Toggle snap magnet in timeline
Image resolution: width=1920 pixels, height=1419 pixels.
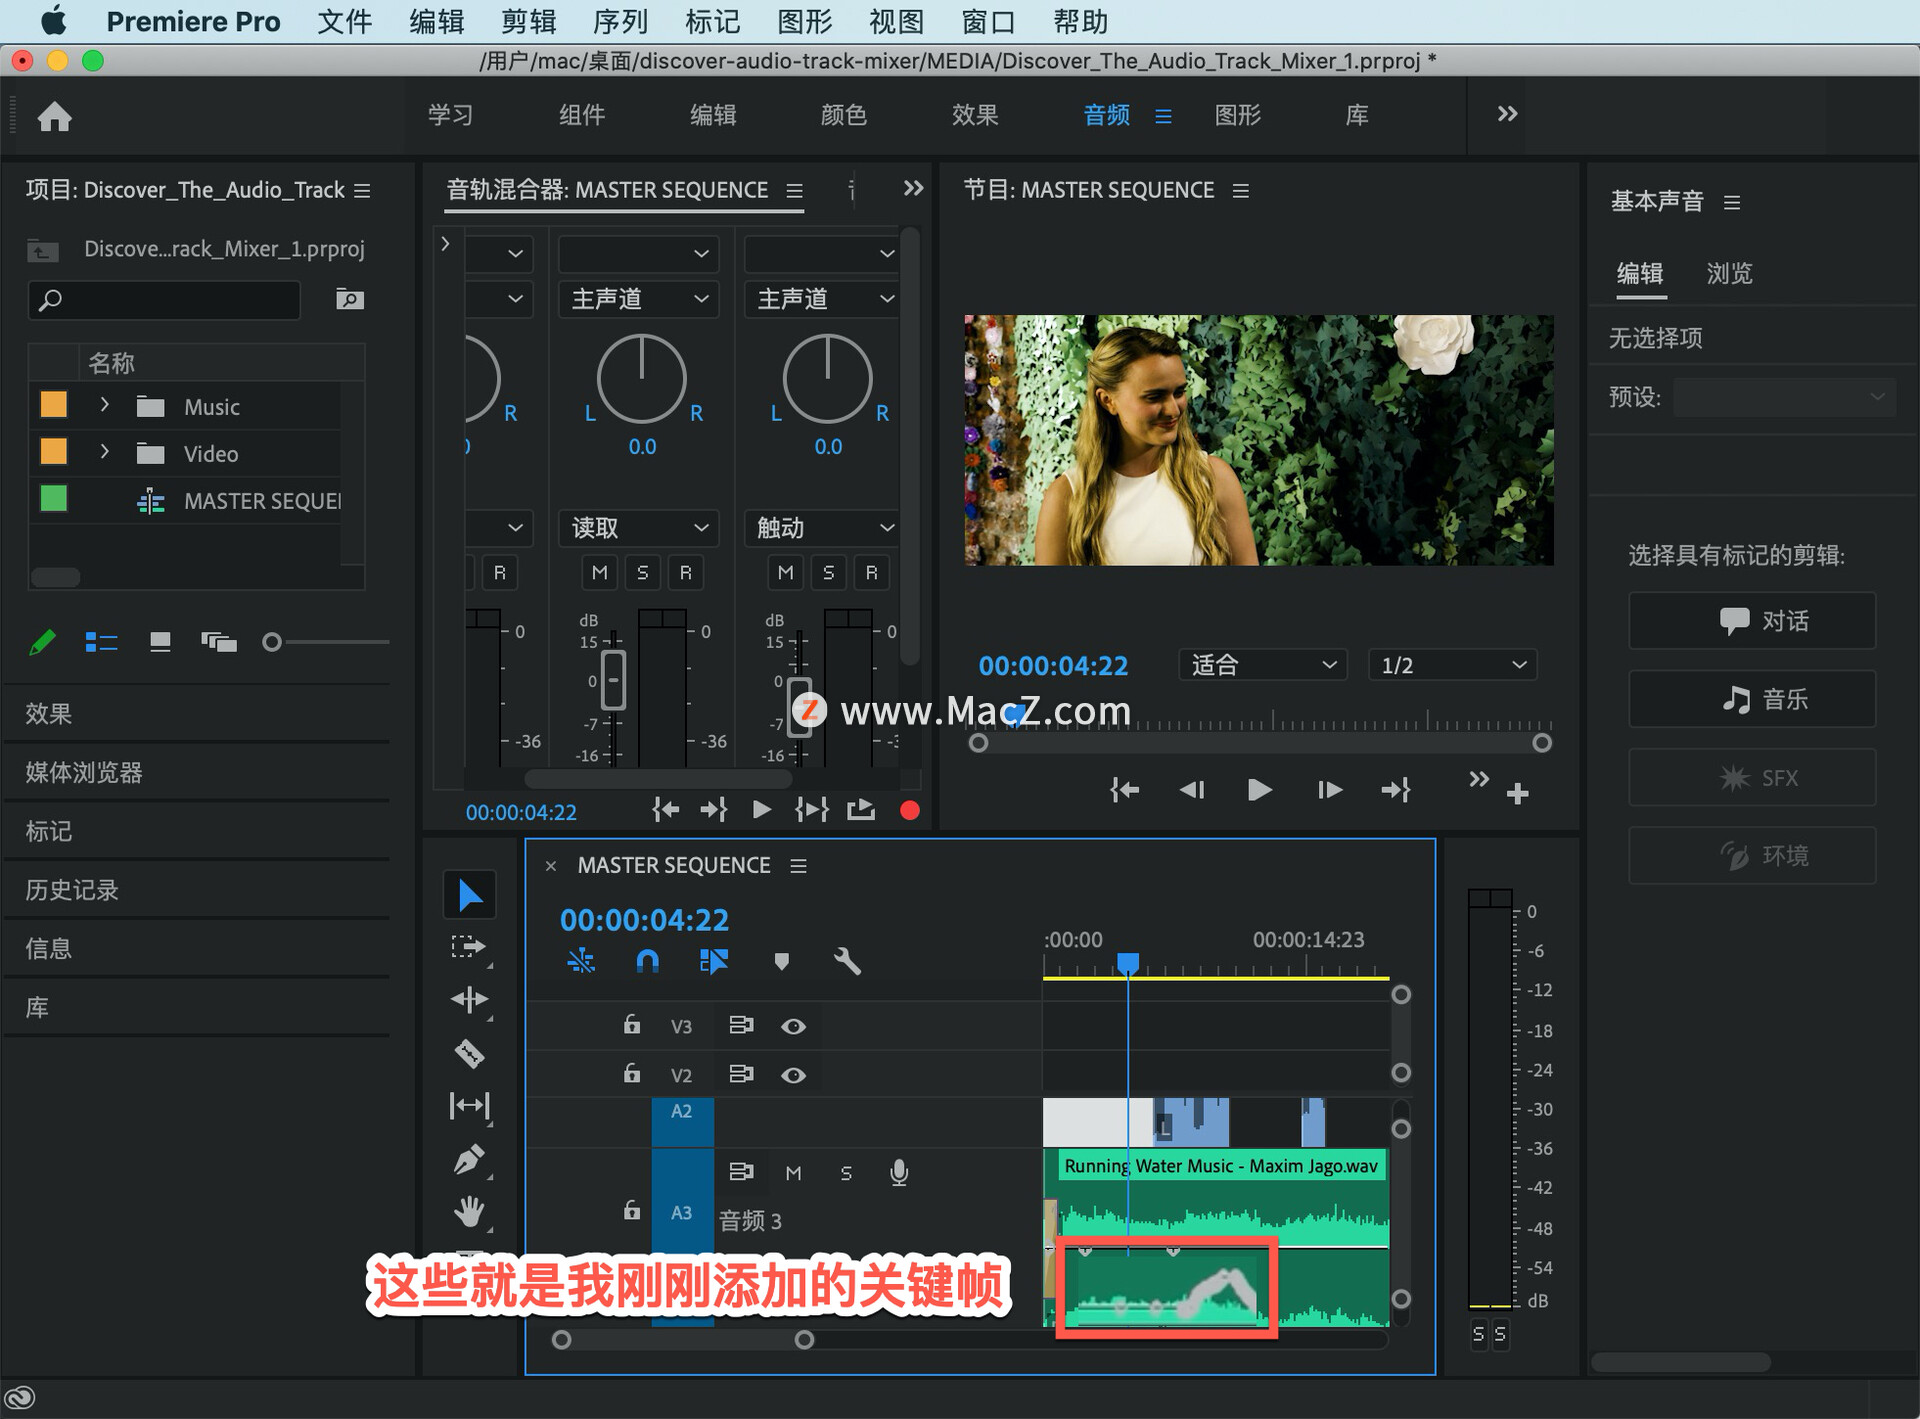point(647,962)
